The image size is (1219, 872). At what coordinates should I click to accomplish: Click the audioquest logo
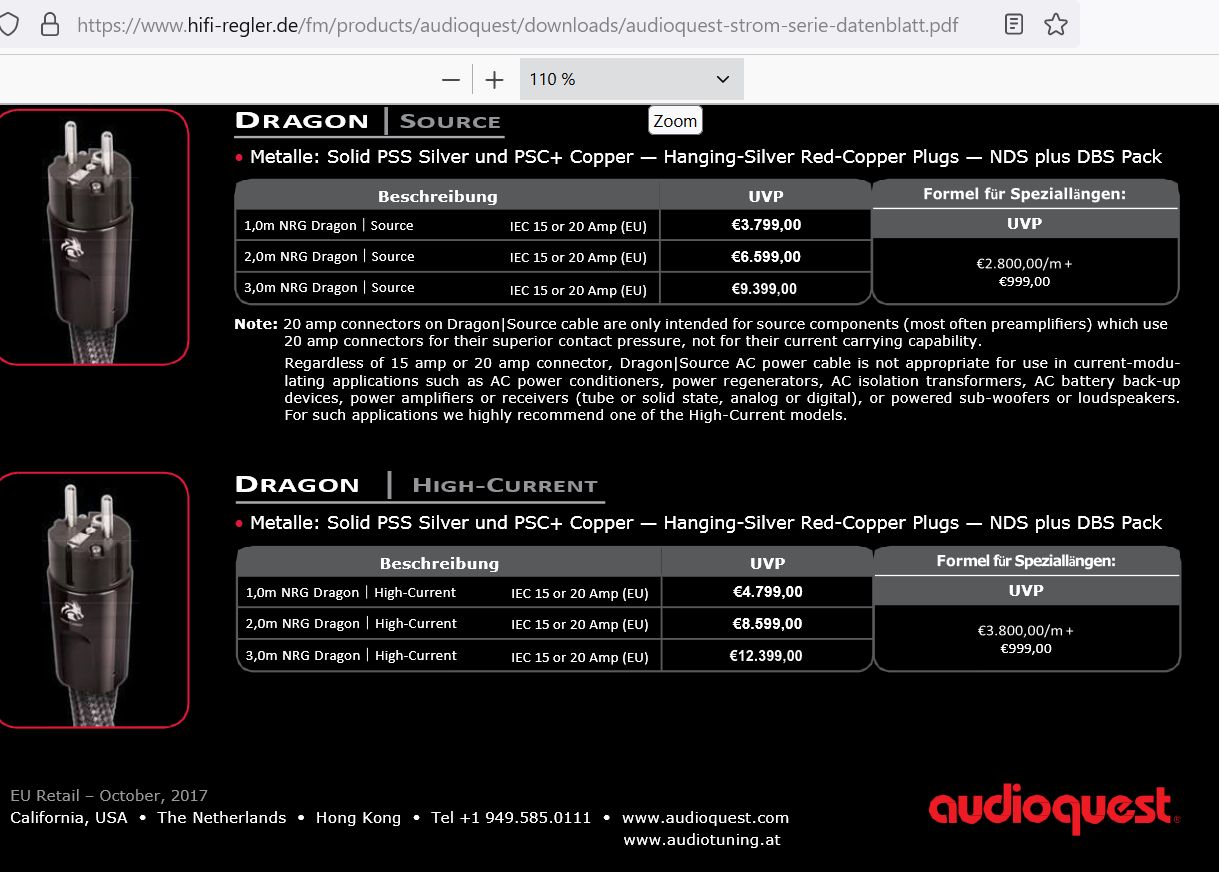click(x=1054, y=809)
